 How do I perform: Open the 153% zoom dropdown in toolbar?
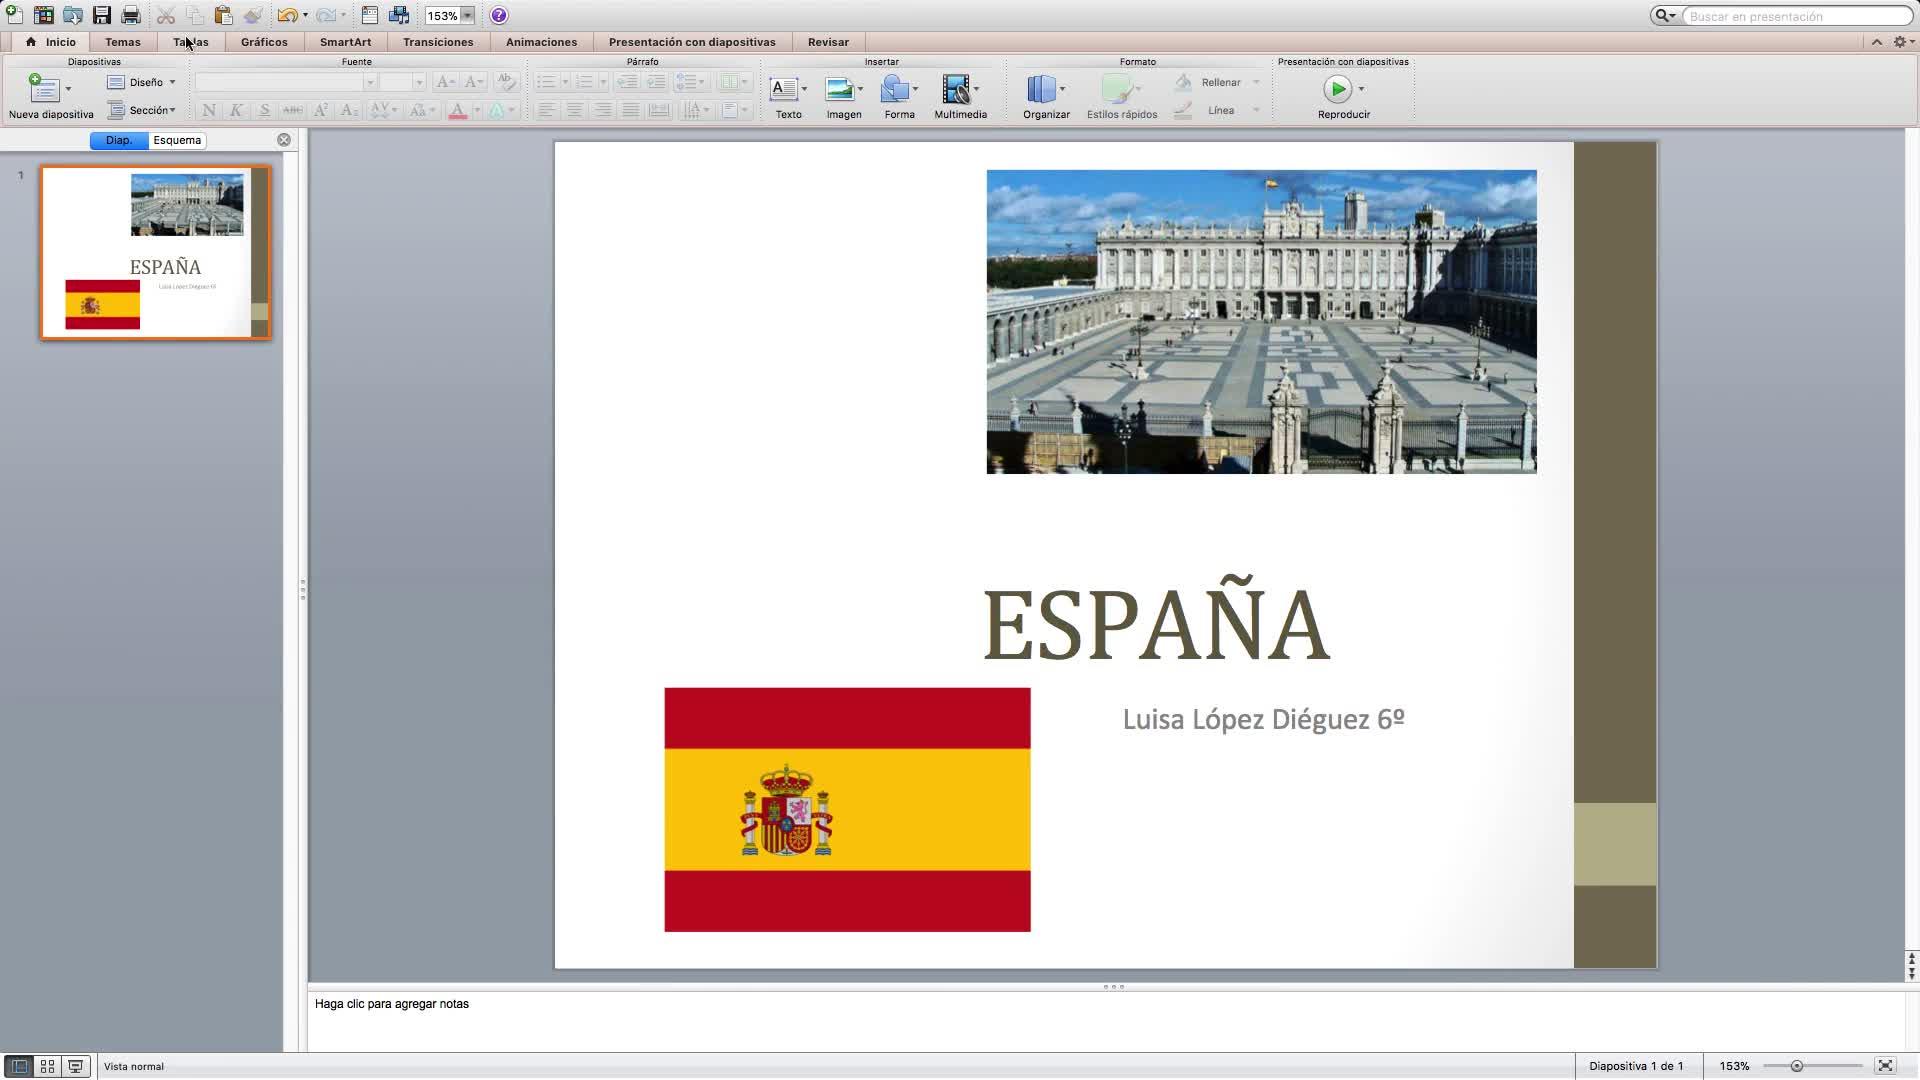[467, 16]
